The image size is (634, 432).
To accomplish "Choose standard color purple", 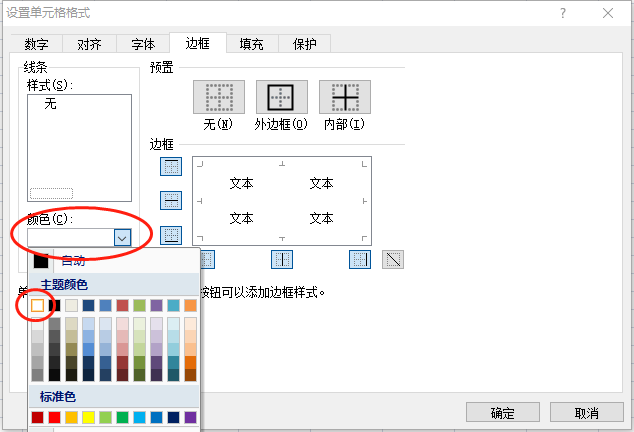I will pos(190,417).
